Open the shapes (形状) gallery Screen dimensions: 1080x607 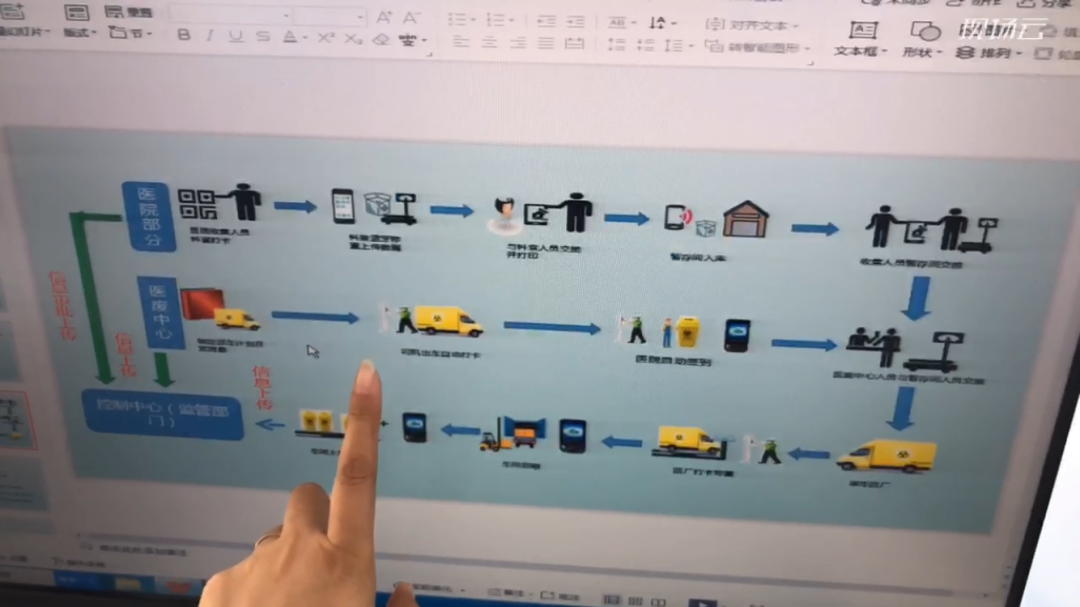click(922, 40)
